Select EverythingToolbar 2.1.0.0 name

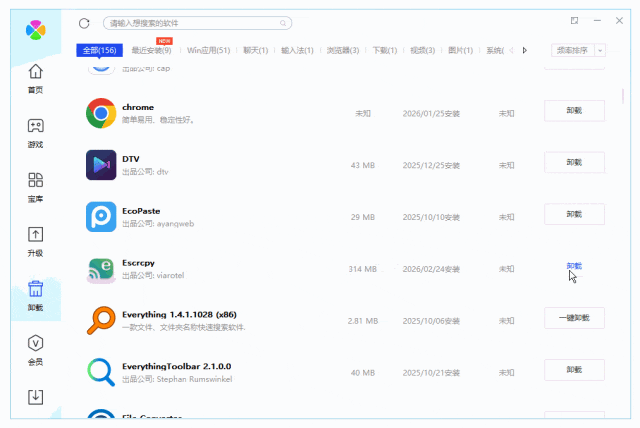point(176,366)
